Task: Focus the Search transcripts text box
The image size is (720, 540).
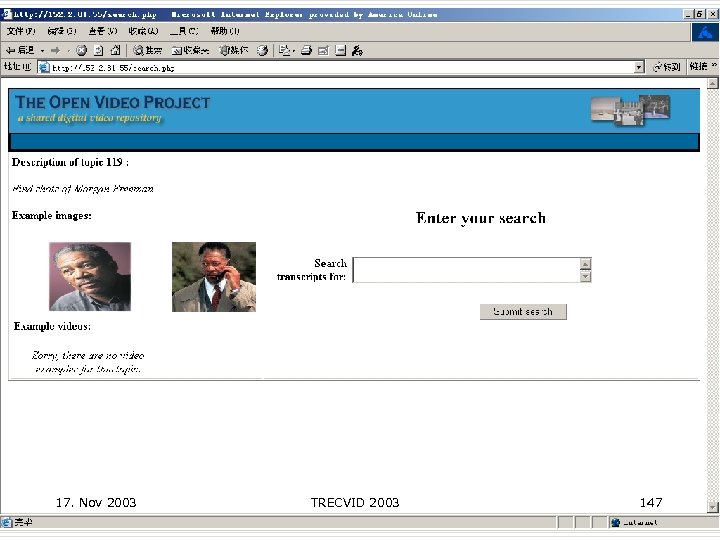Action: pos(467,270)
